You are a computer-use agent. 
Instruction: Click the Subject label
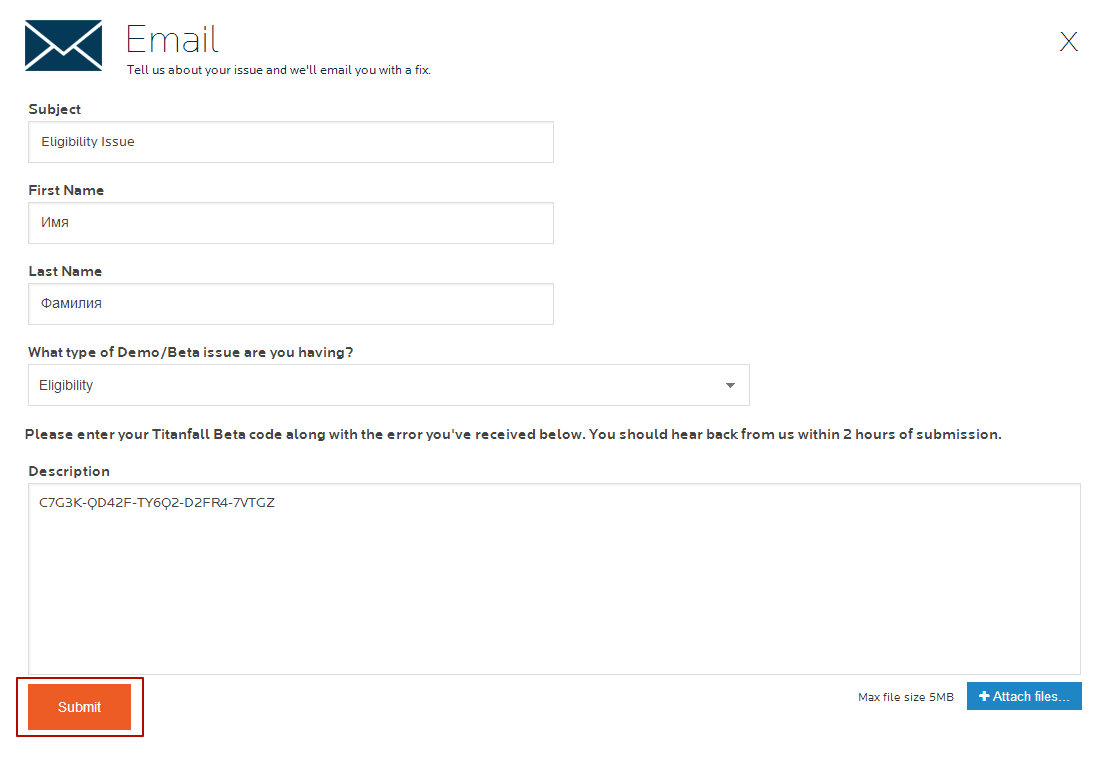(x=54, y=110)
